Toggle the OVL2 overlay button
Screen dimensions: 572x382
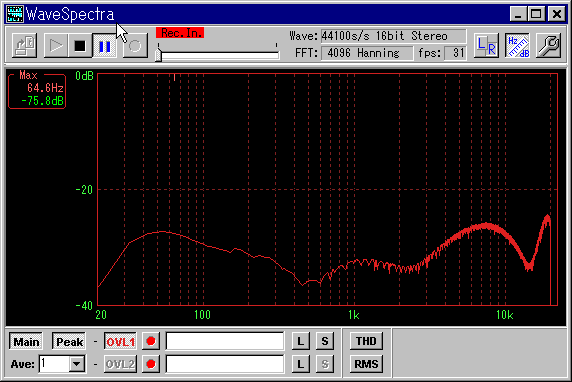120,364
